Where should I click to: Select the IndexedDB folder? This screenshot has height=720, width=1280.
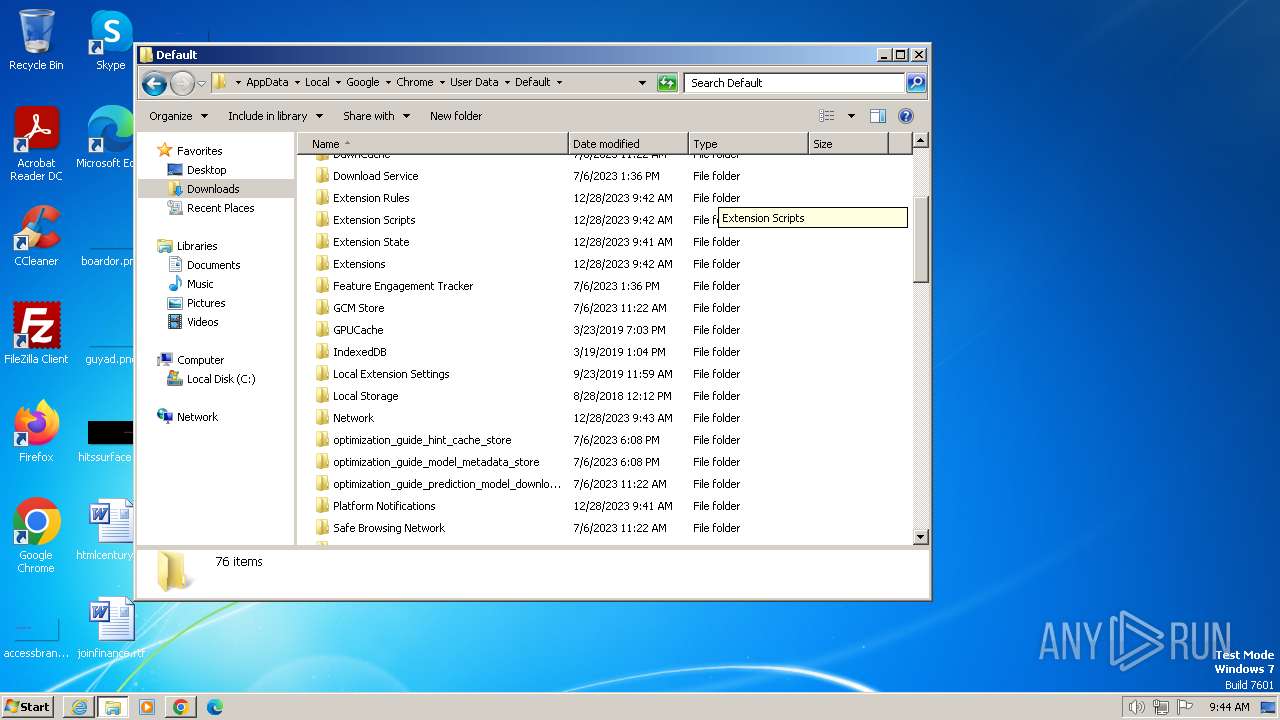point(359,352)
